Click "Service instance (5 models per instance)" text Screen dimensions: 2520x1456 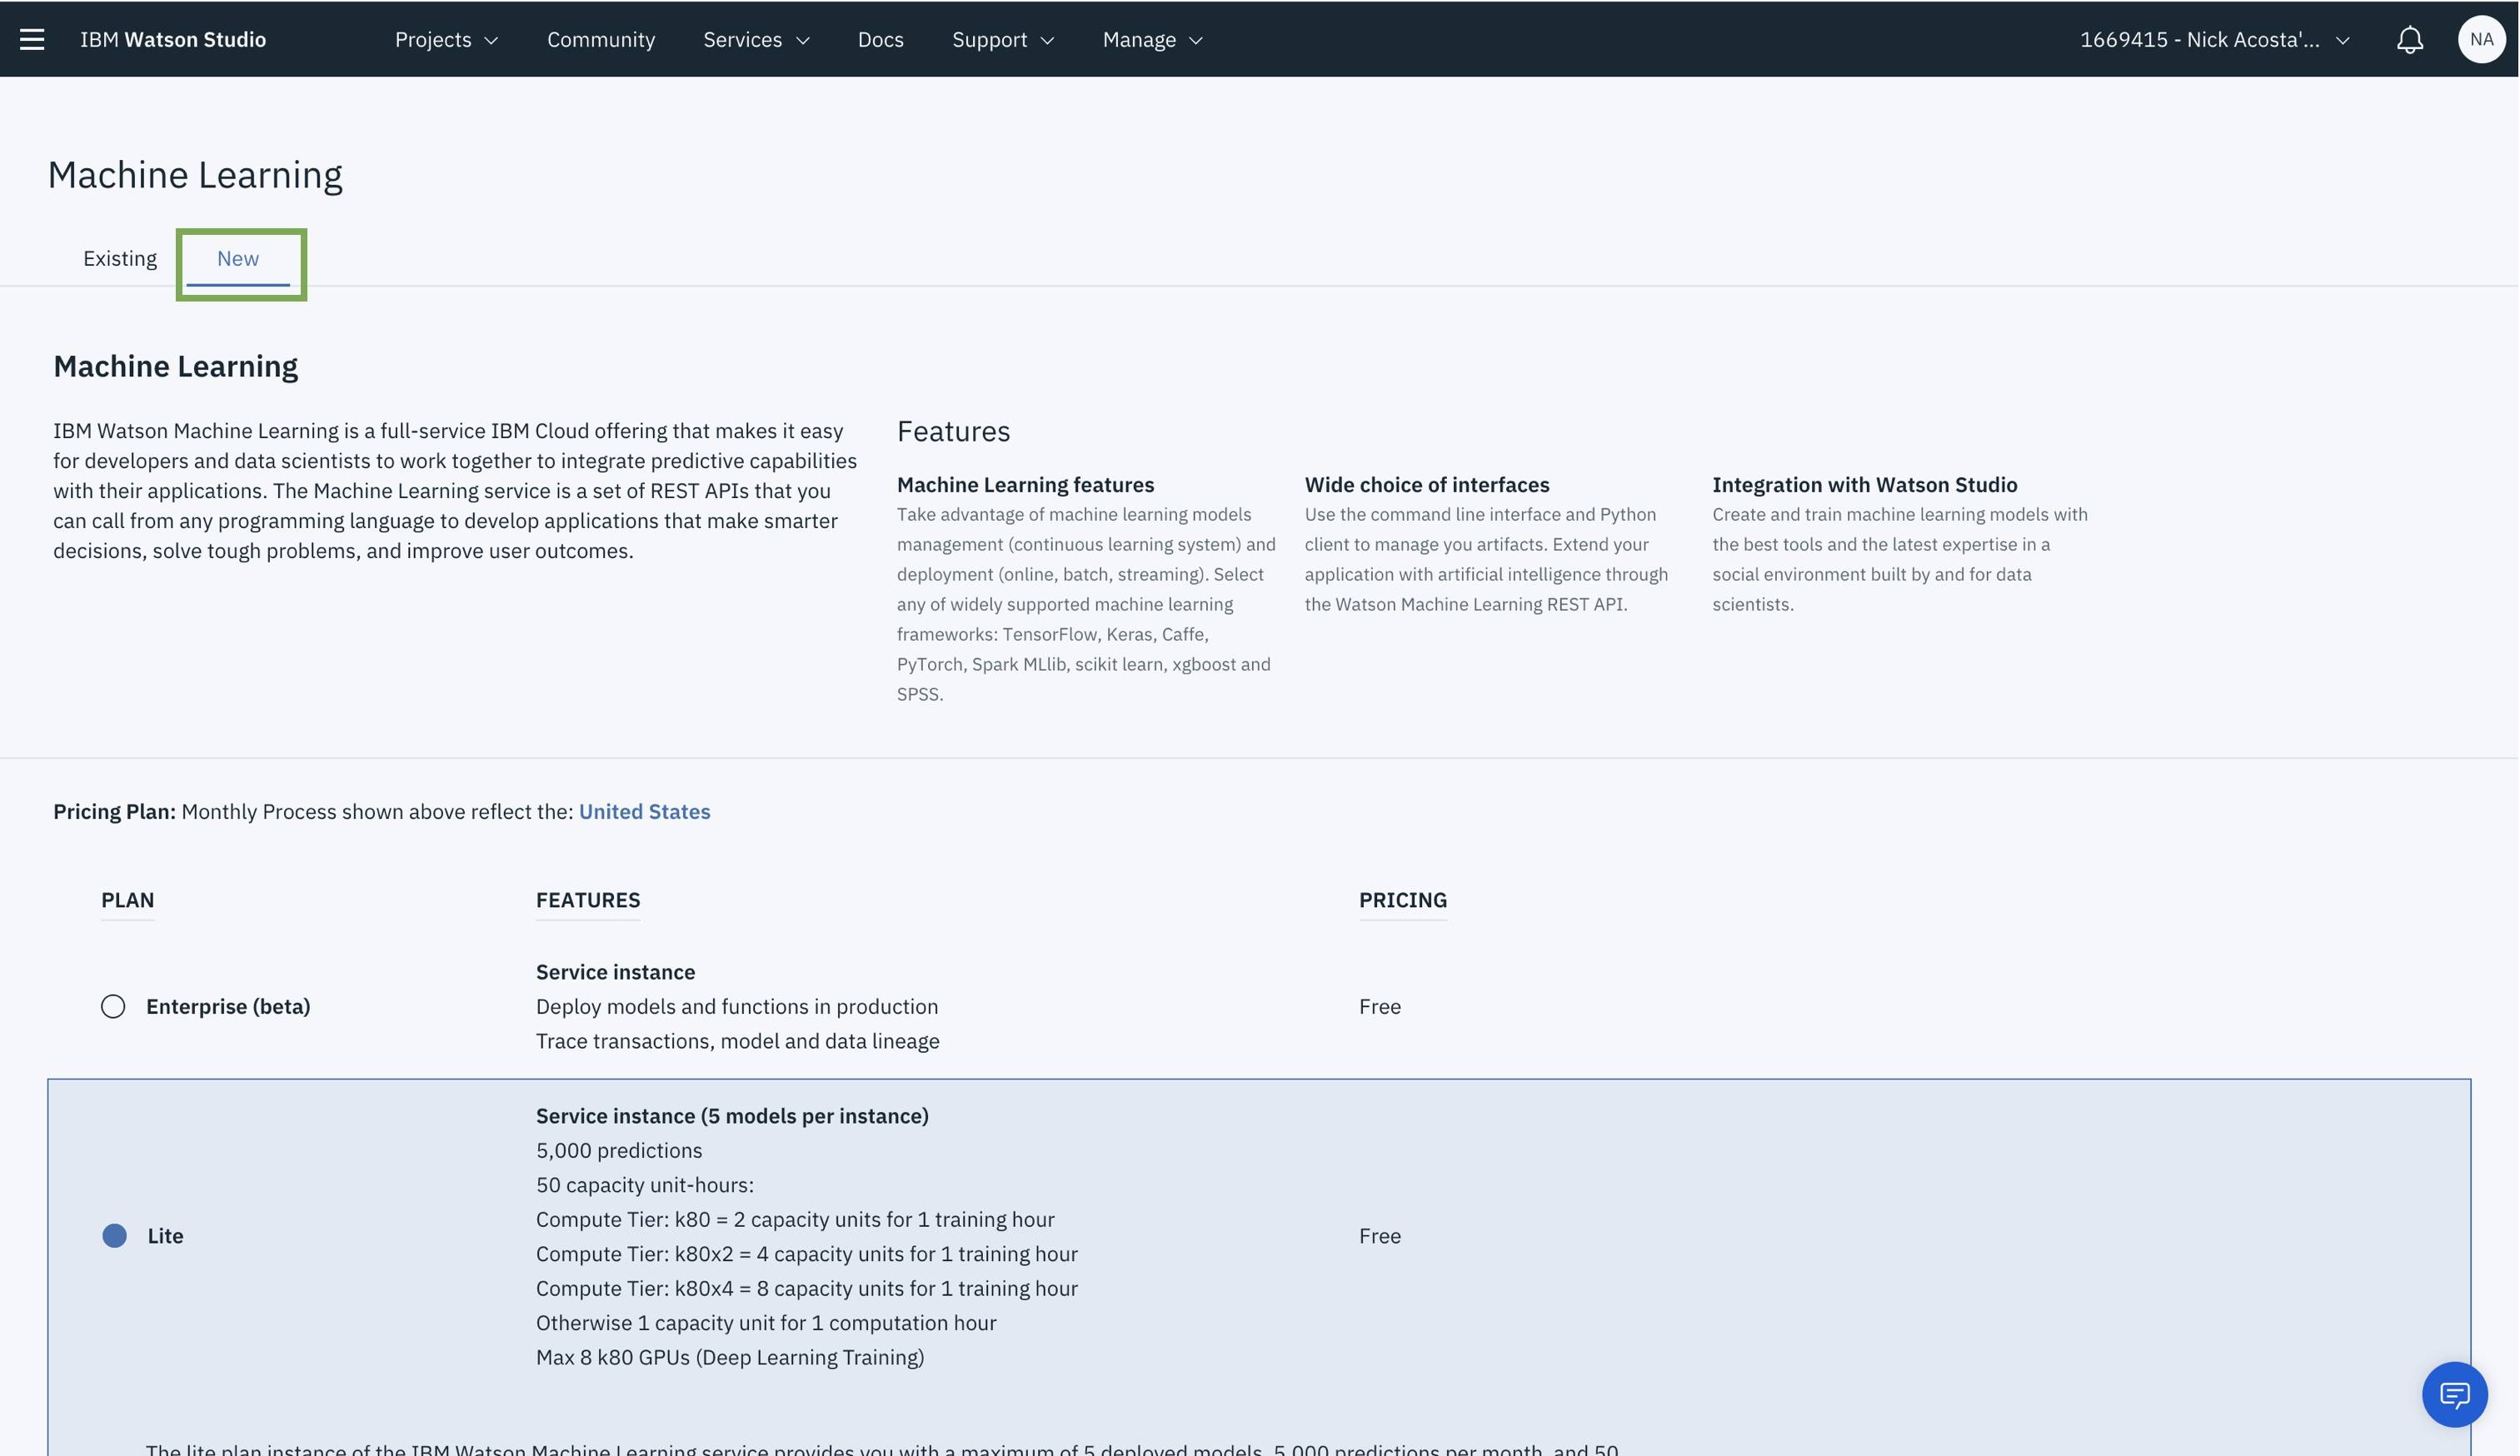coord(732,1116)
